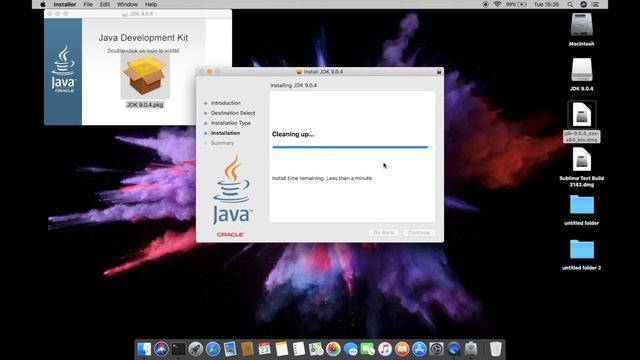Open the Installer menu

click(65, 4)
